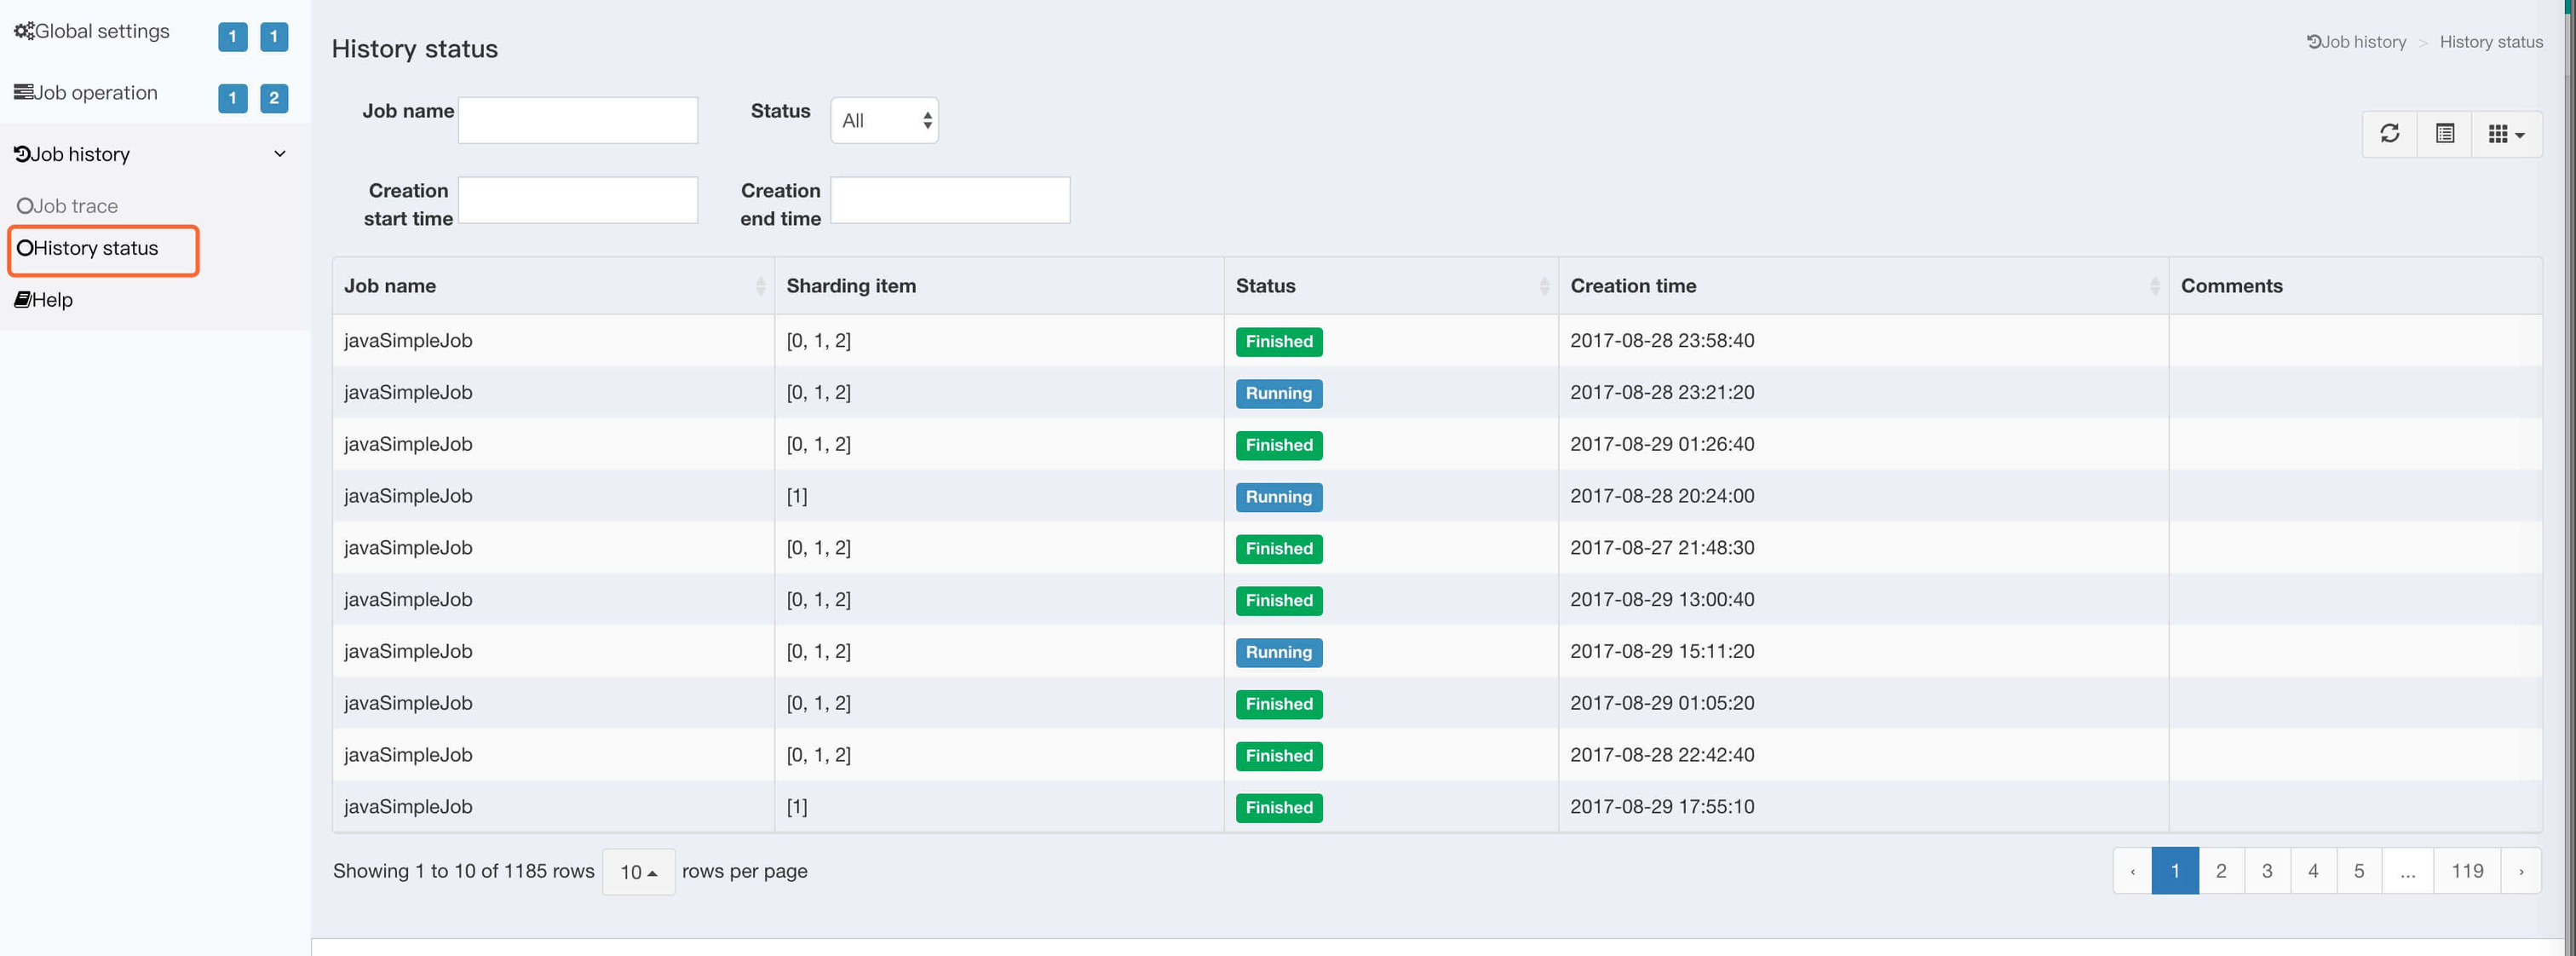This screenshot has height=956, width=2576.
Task: Click next page arrow
Action: (2520, 871)
